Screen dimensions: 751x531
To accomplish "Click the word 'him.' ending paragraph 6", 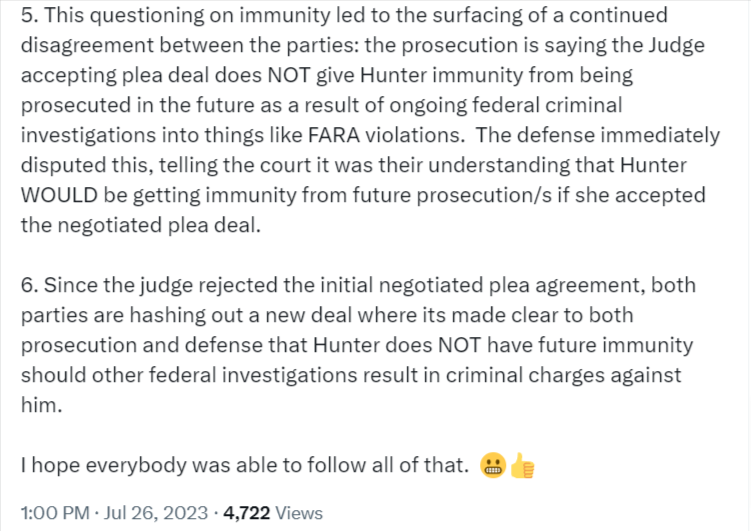I will click(x=40, y=405).
